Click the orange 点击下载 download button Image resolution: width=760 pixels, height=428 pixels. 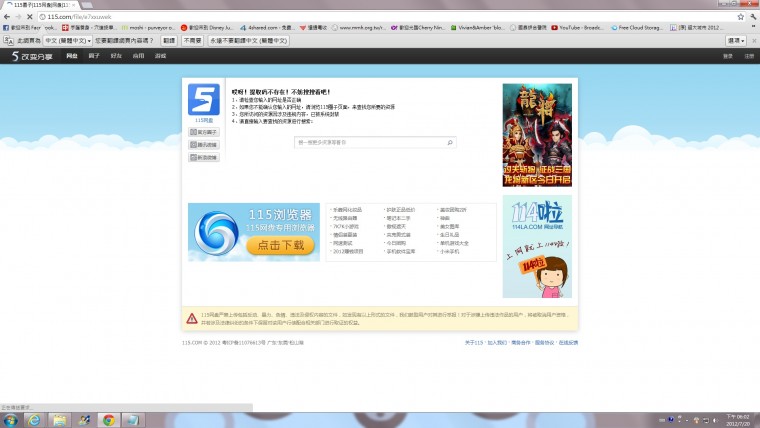(x=280, y=246)
